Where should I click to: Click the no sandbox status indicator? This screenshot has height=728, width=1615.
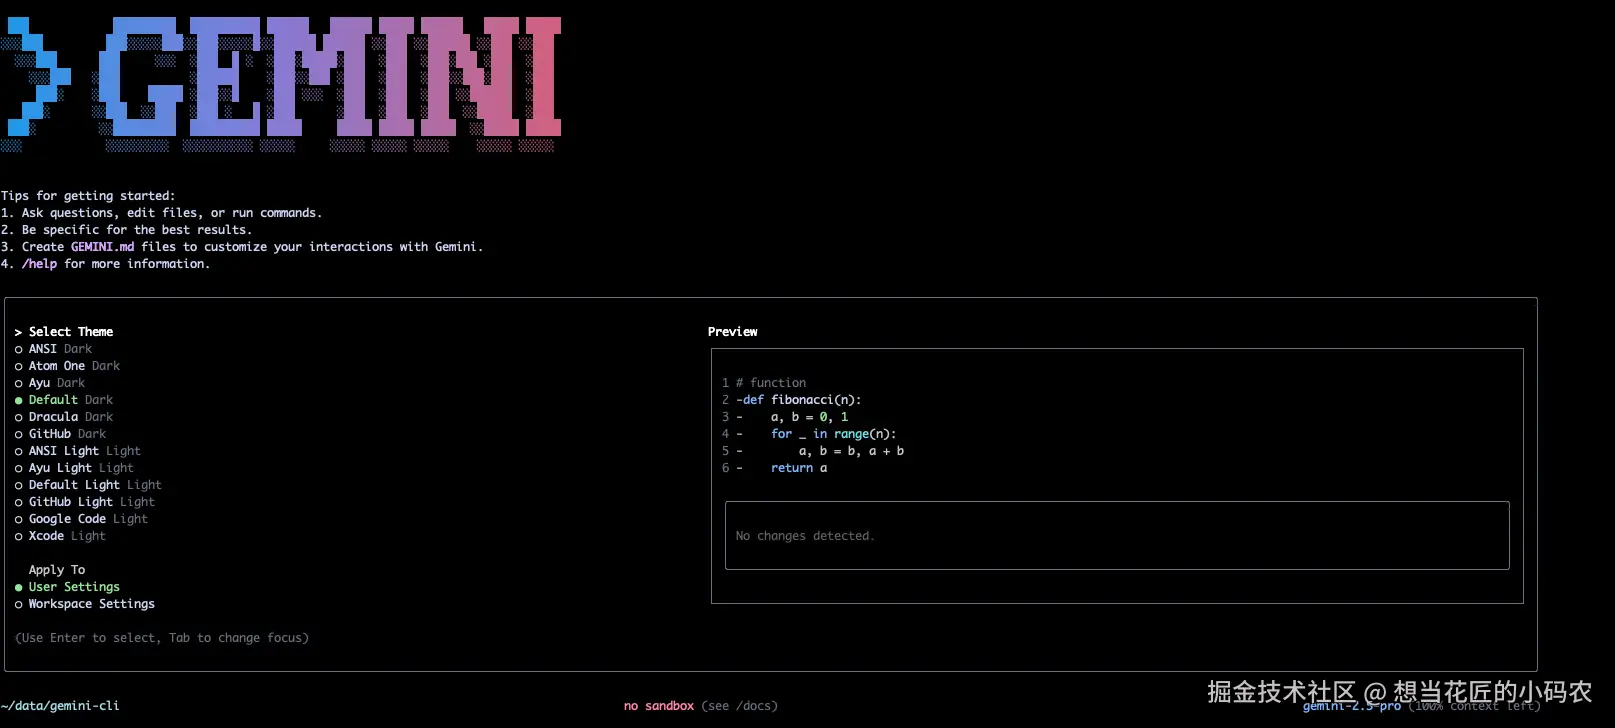click(x=658, y=706)
